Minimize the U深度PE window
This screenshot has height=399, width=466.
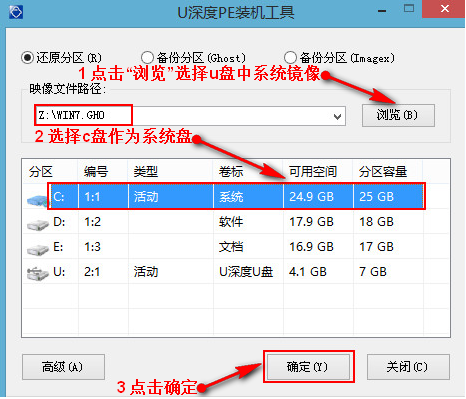click(x=382, y=11)
